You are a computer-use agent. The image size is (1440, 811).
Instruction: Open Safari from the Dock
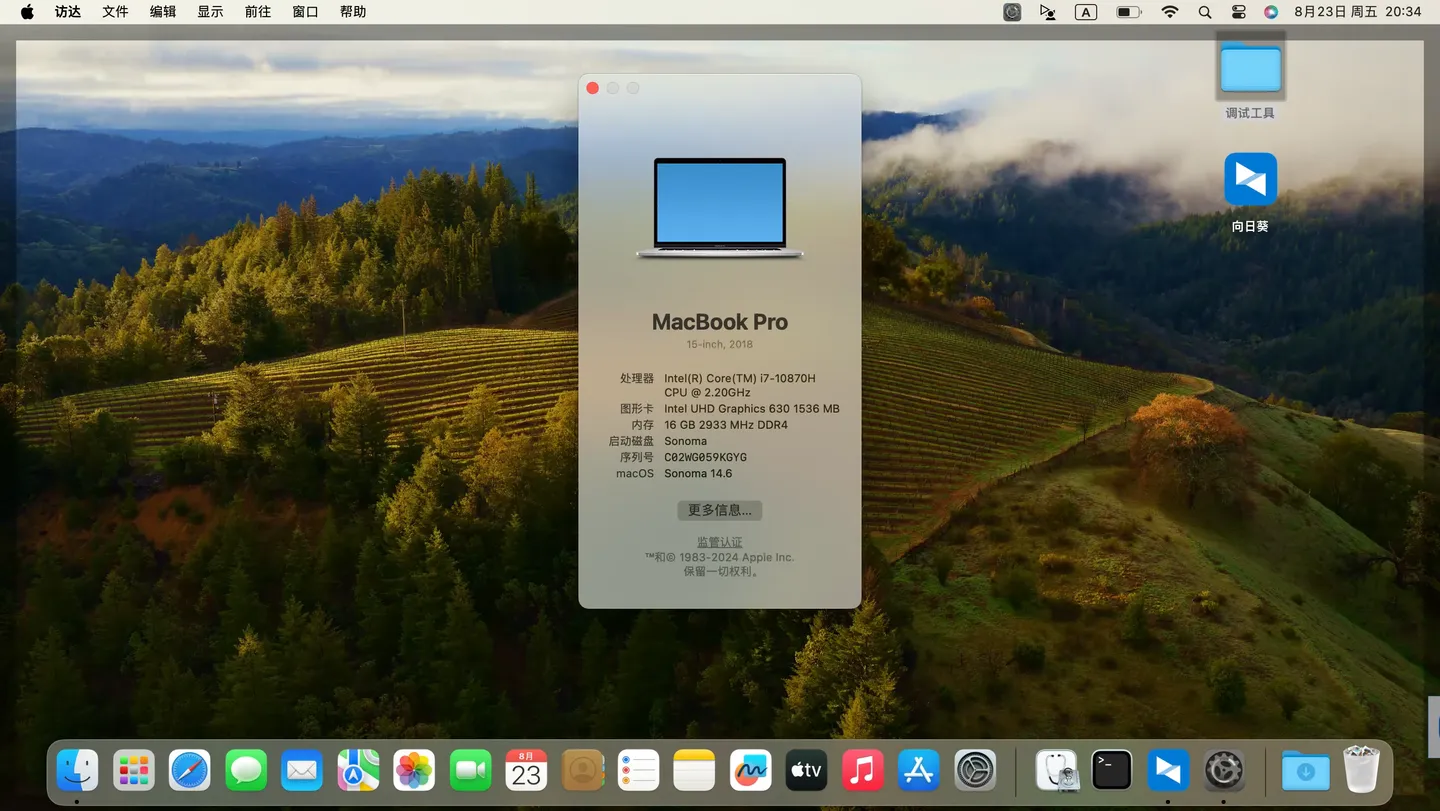[190, 770]
